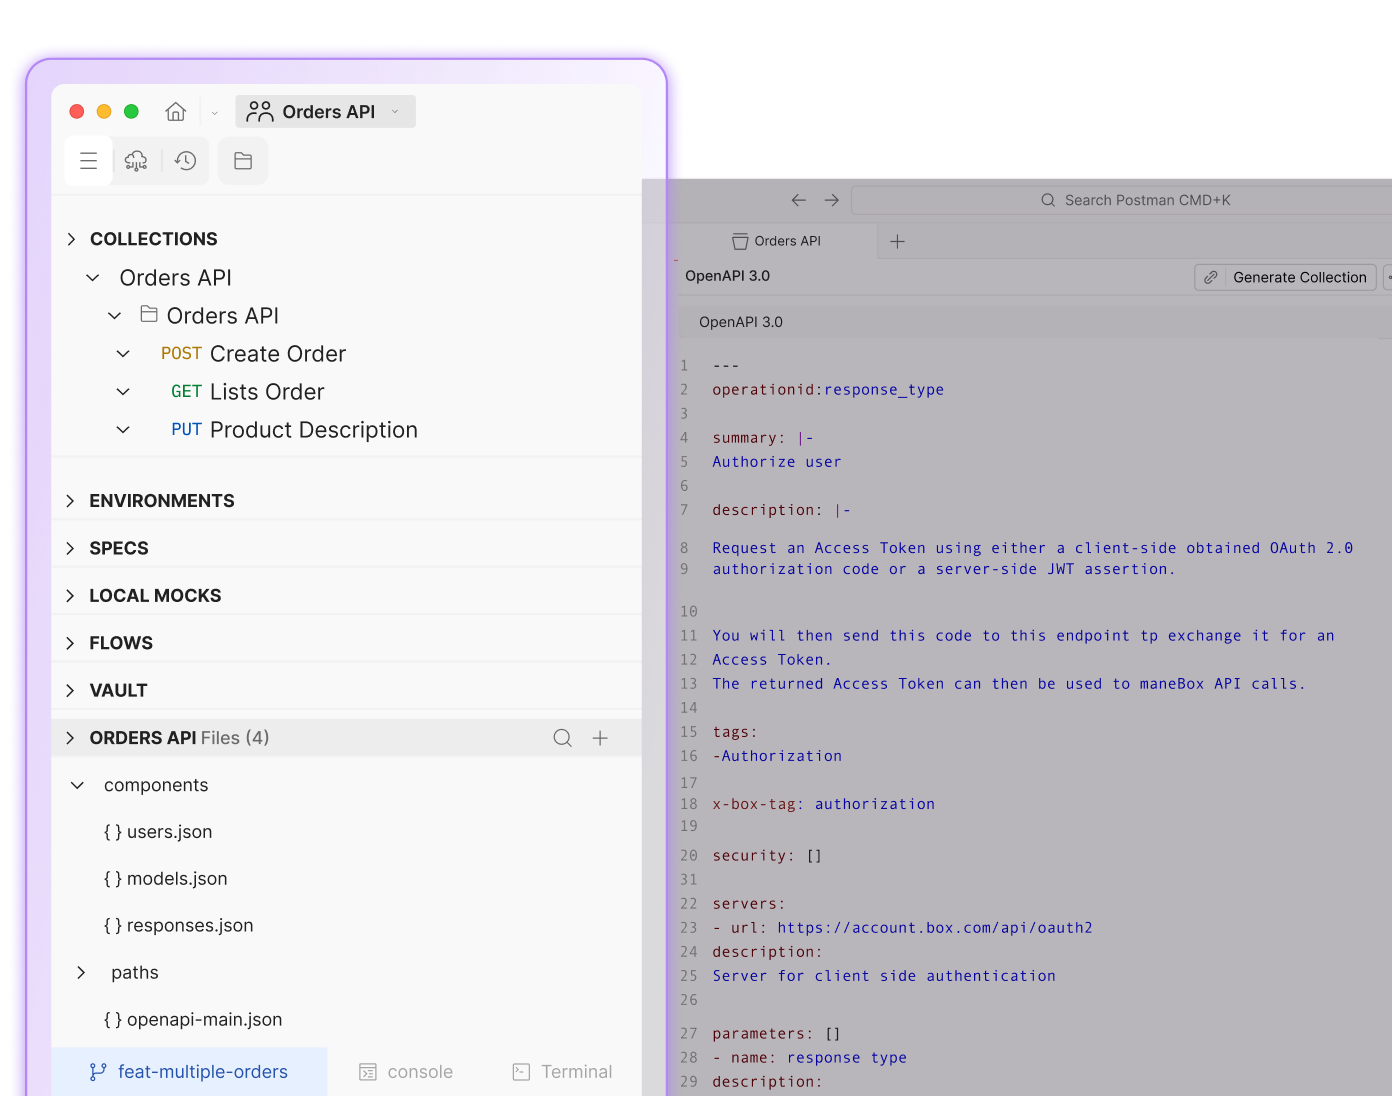Viewport: 1392px width, 1096px height.
Task: Click the folder files icon in the toolbar
Action: pos(243,161)
